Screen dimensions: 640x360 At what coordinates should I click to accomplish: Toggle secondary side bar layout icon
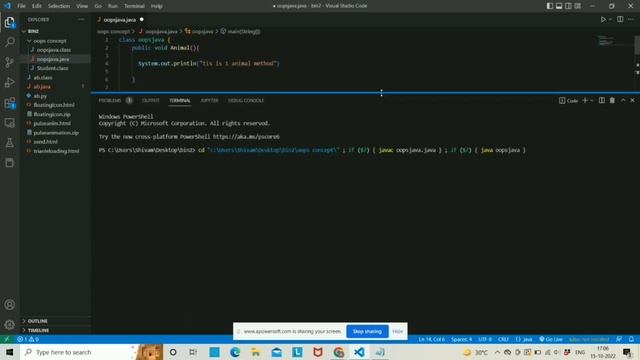coord(568,6)
